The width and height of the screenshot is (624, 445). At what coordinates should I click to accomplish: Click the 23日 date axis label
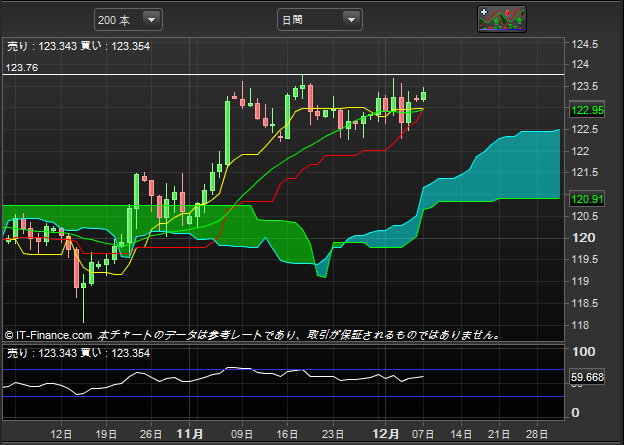333,434
